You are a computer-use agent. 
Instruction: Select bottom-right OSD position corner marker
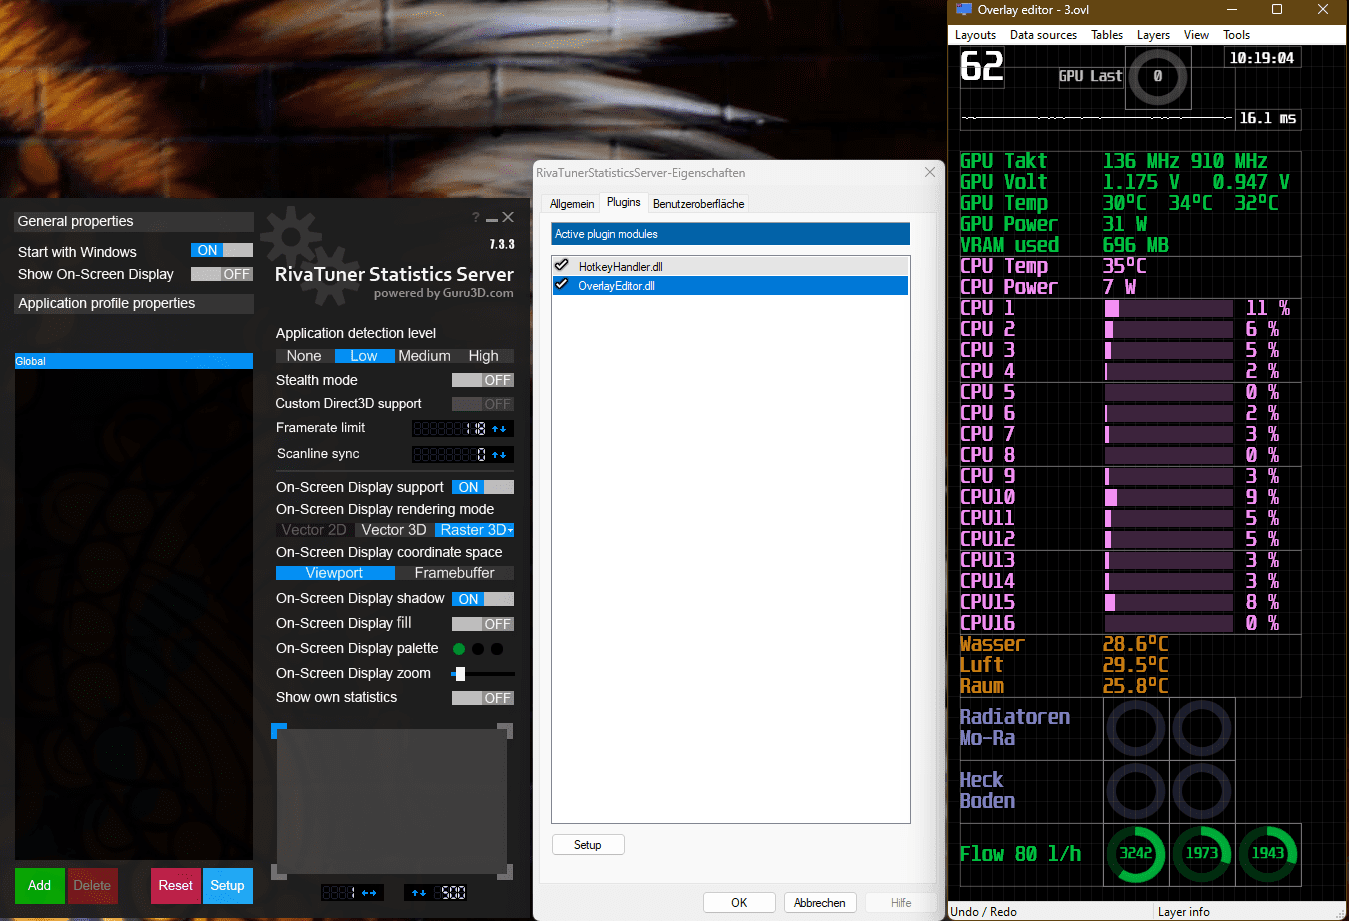point(506,872)
